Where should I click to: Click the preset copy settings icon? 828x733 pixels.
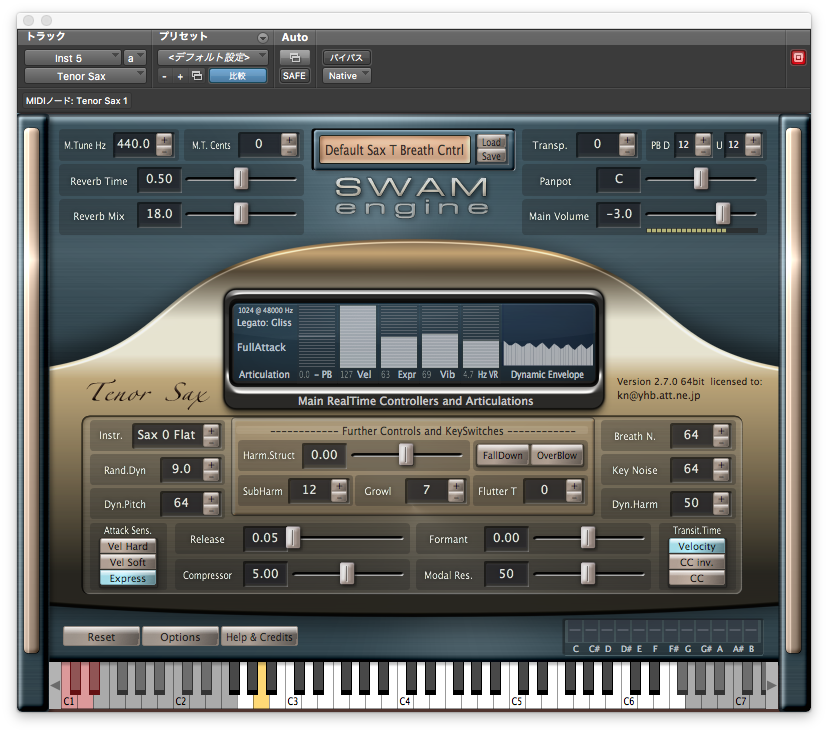click(197, 76)
